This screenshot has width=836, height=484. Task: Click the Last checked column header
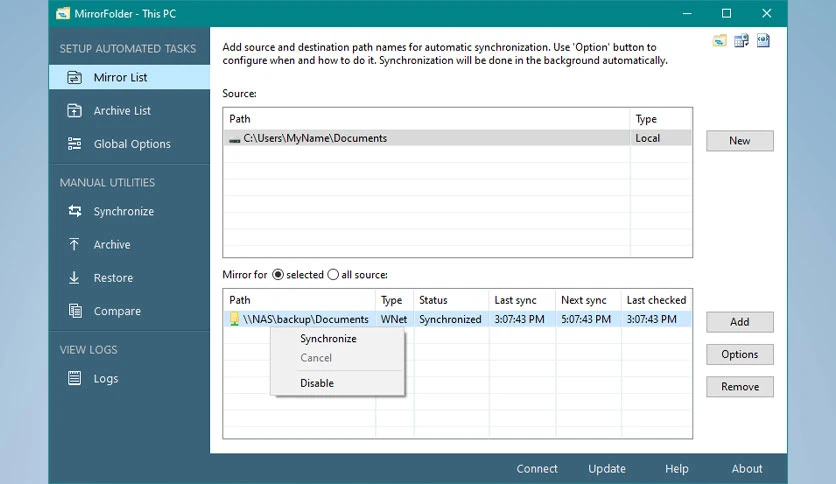657,300
